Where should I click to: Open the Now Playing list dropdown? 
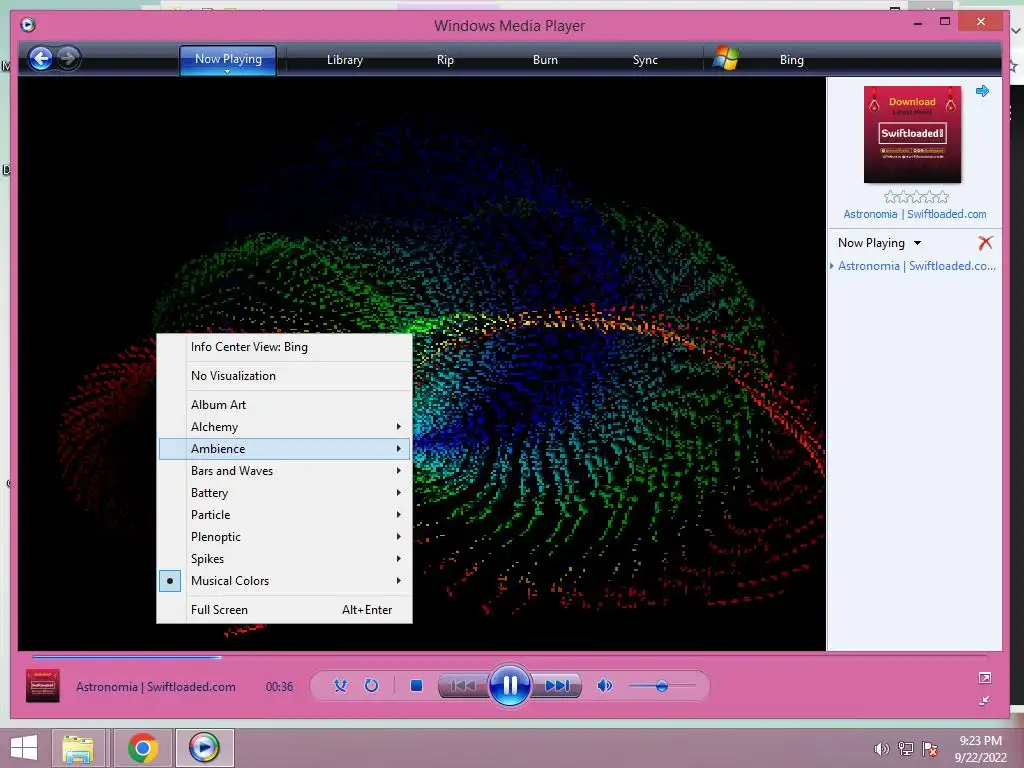(x=917, y=243)
